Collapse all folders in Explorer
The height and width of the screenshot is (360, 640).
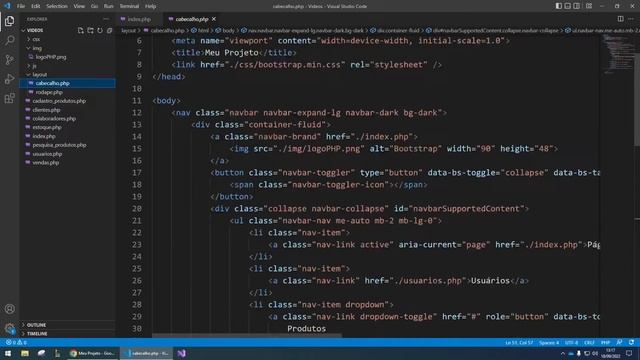point(109,30)
